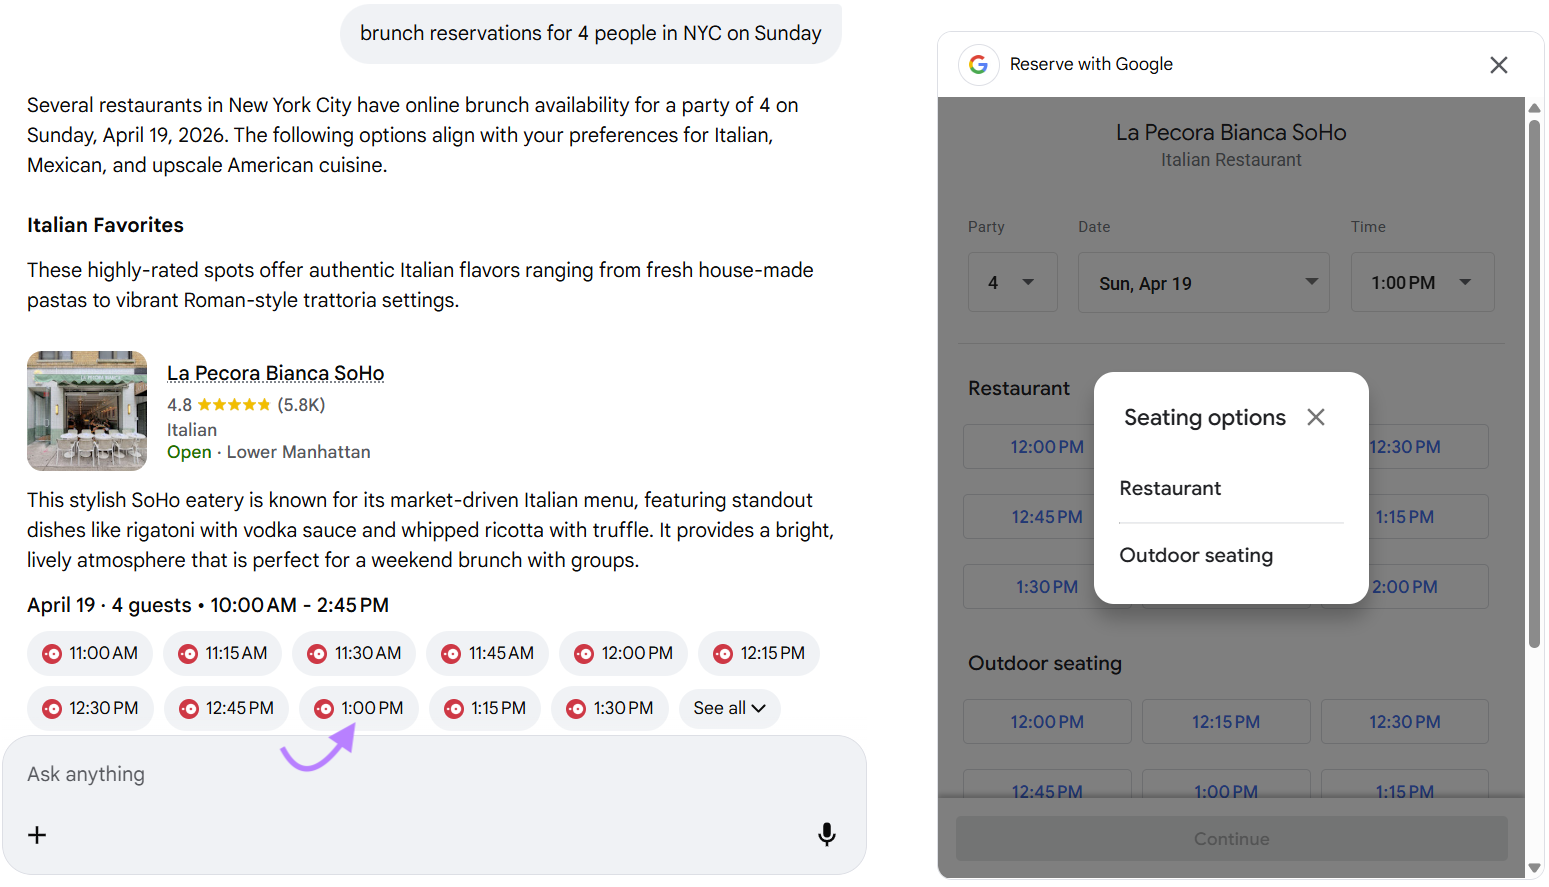Close the Reserve with Google panel
Screen dimensions: 1549x887
(1498, 64)
